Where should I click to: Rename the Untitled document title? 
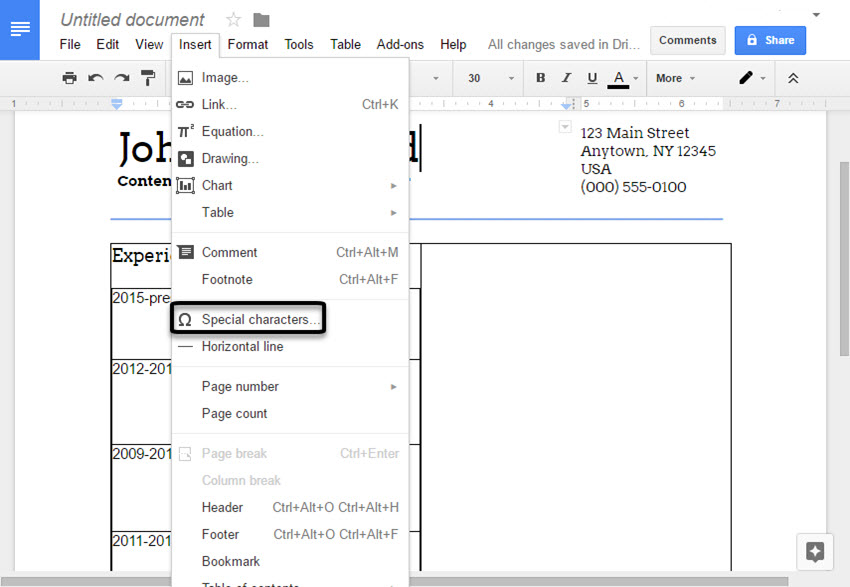click(x=132, y=20)
